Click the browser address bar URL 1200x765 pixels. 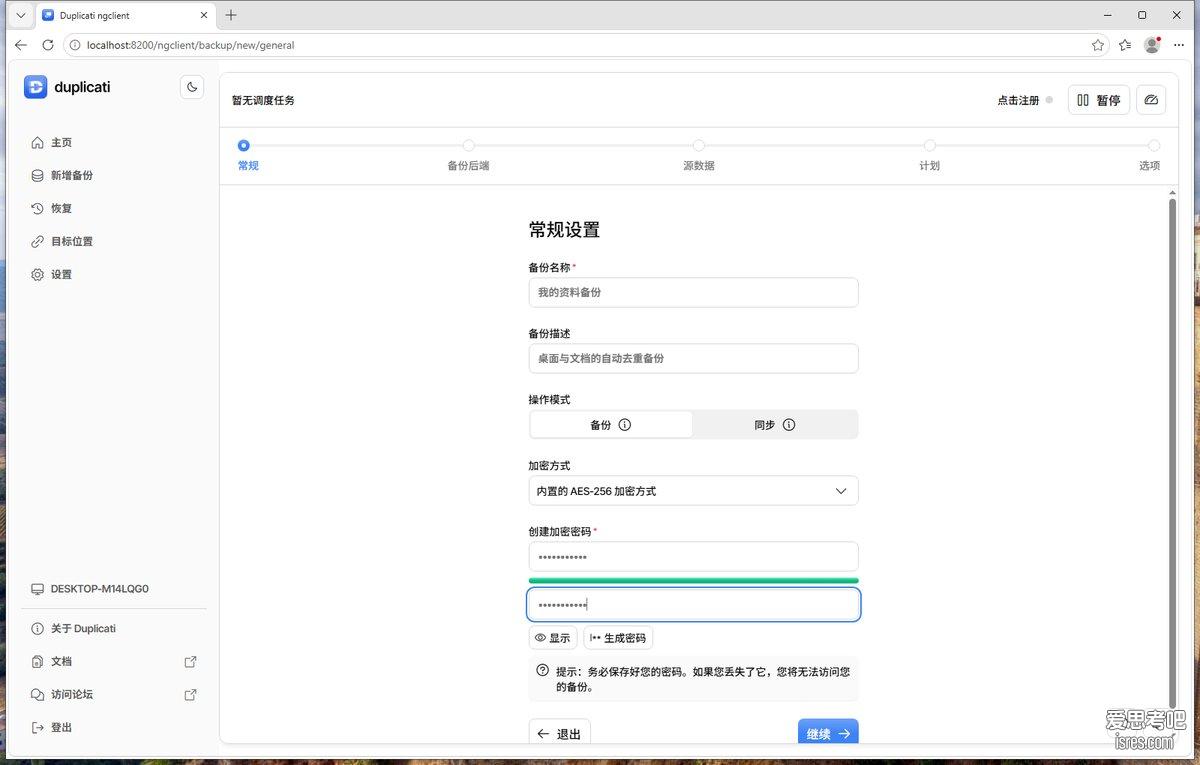pos(190,45)
